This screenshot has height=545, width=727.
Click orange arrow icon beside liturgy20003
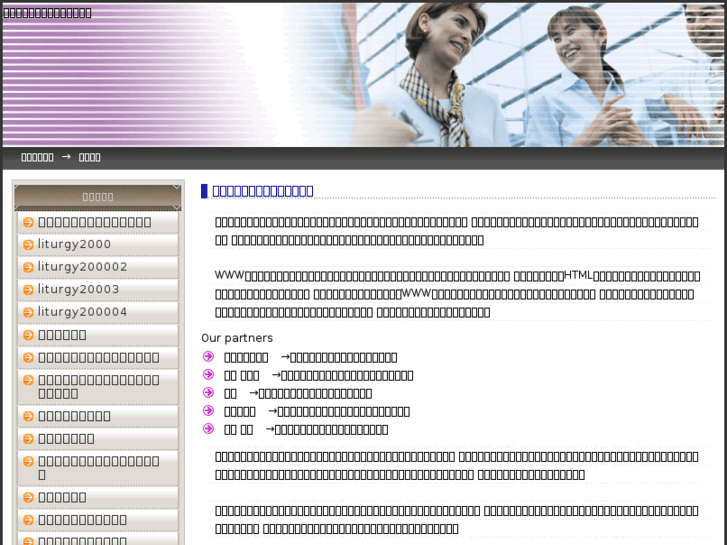(x=28, y=290)
